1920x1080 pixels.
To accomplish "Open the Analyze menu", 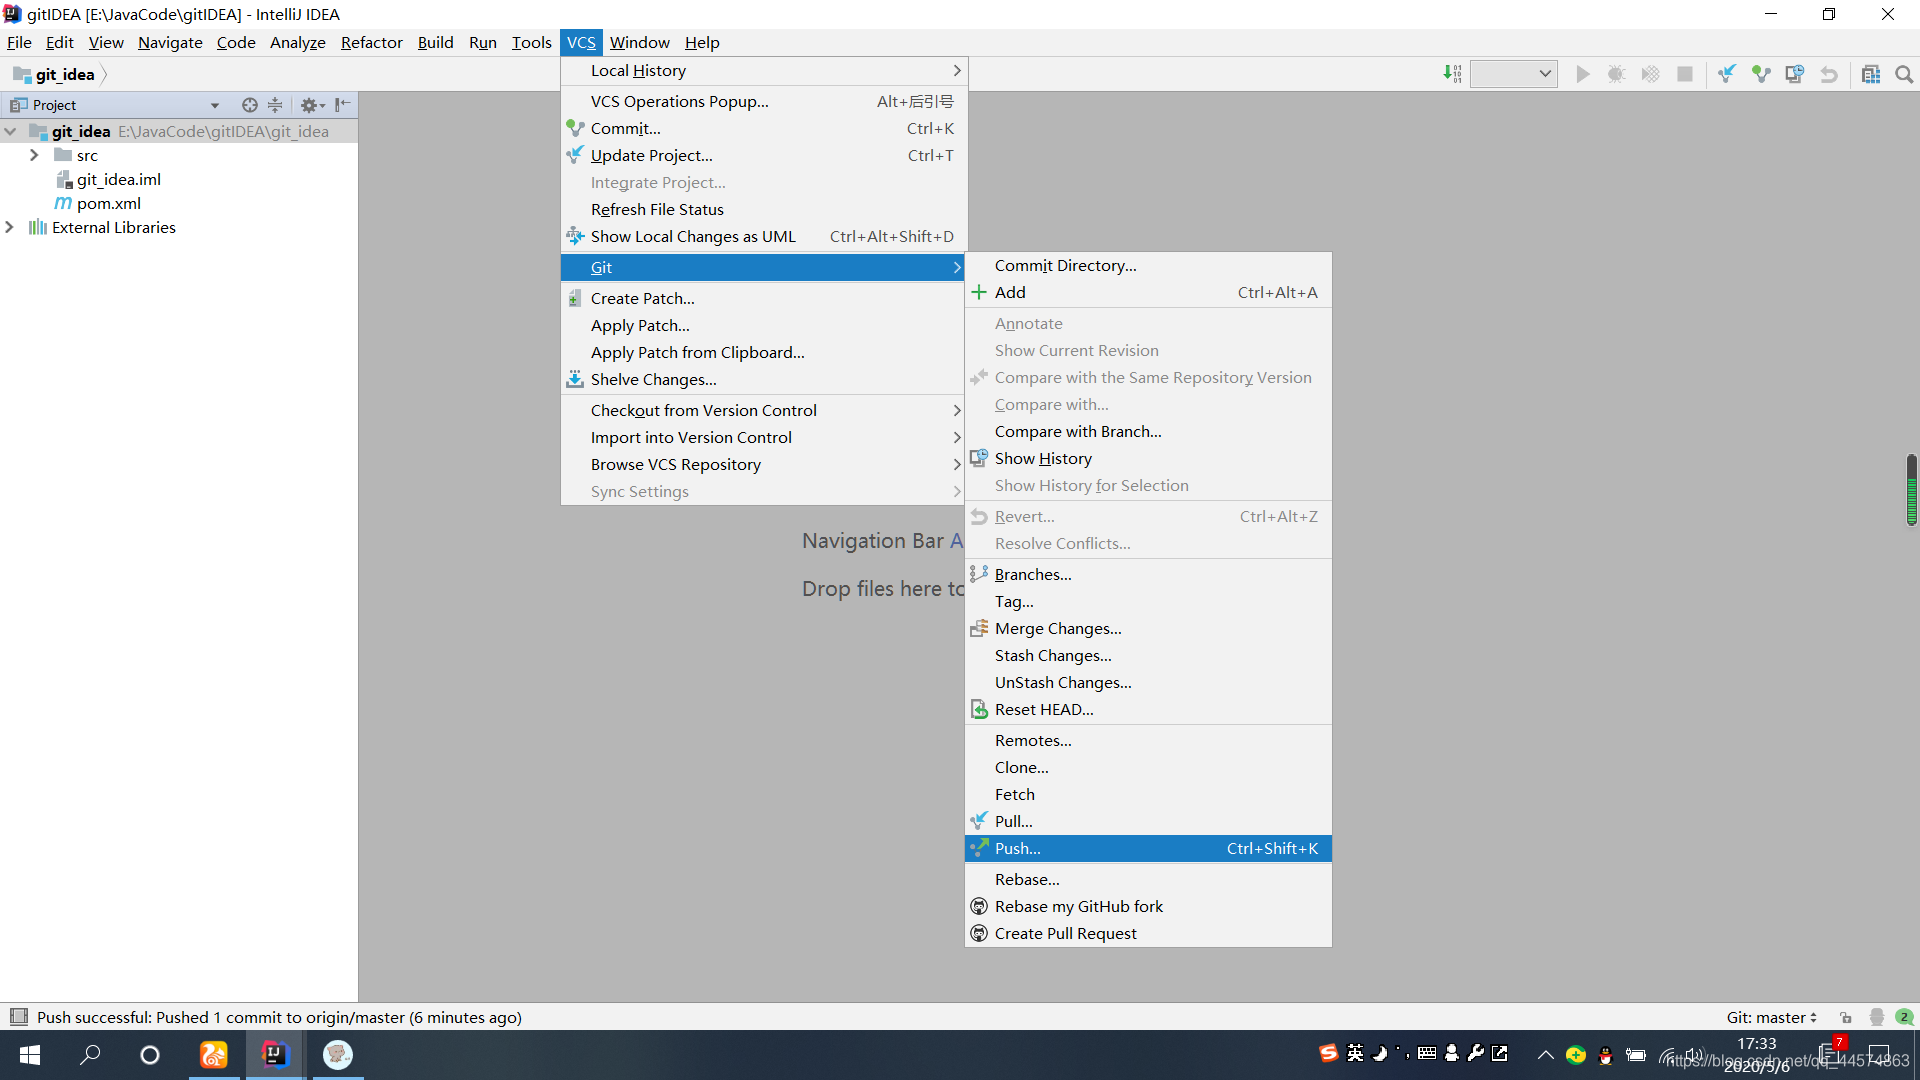I will pos(297,42).
